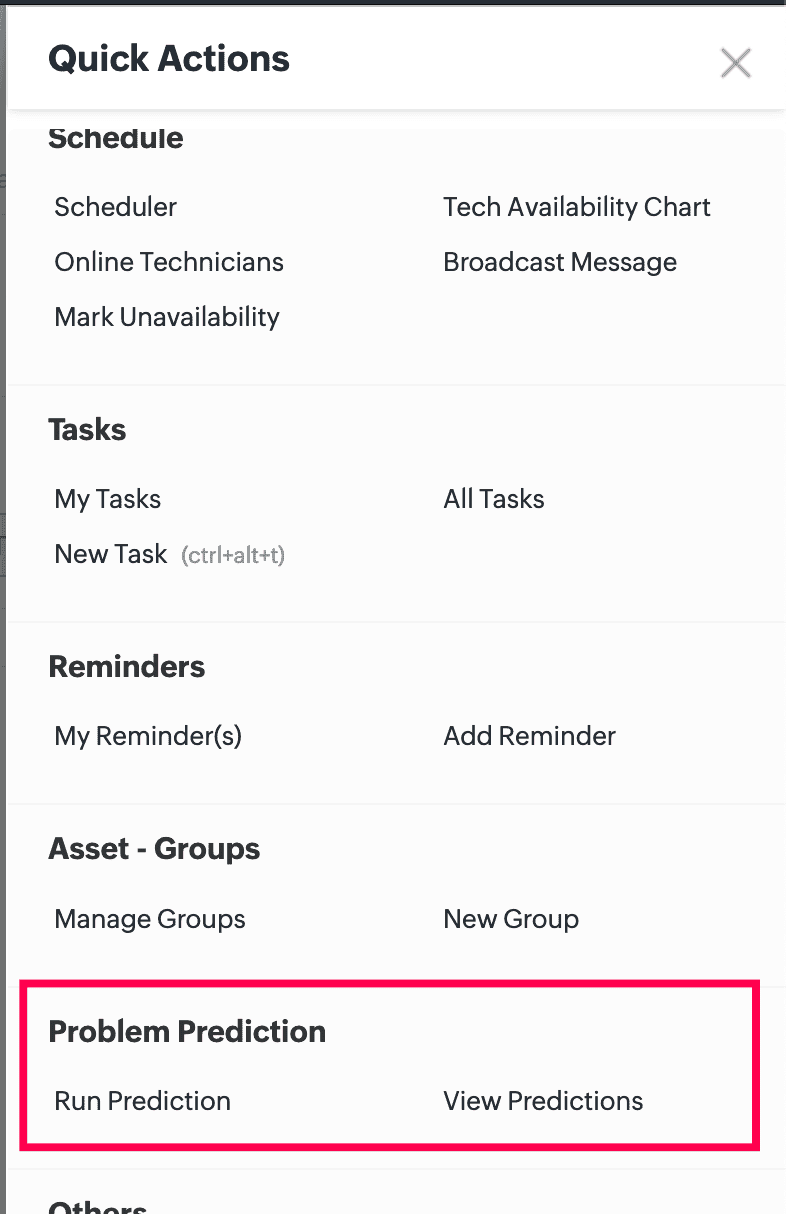This screenshot has height=1214, width=786.
Task: Show All Tasks
Action: pyautogui.click(x=494, y=499)
